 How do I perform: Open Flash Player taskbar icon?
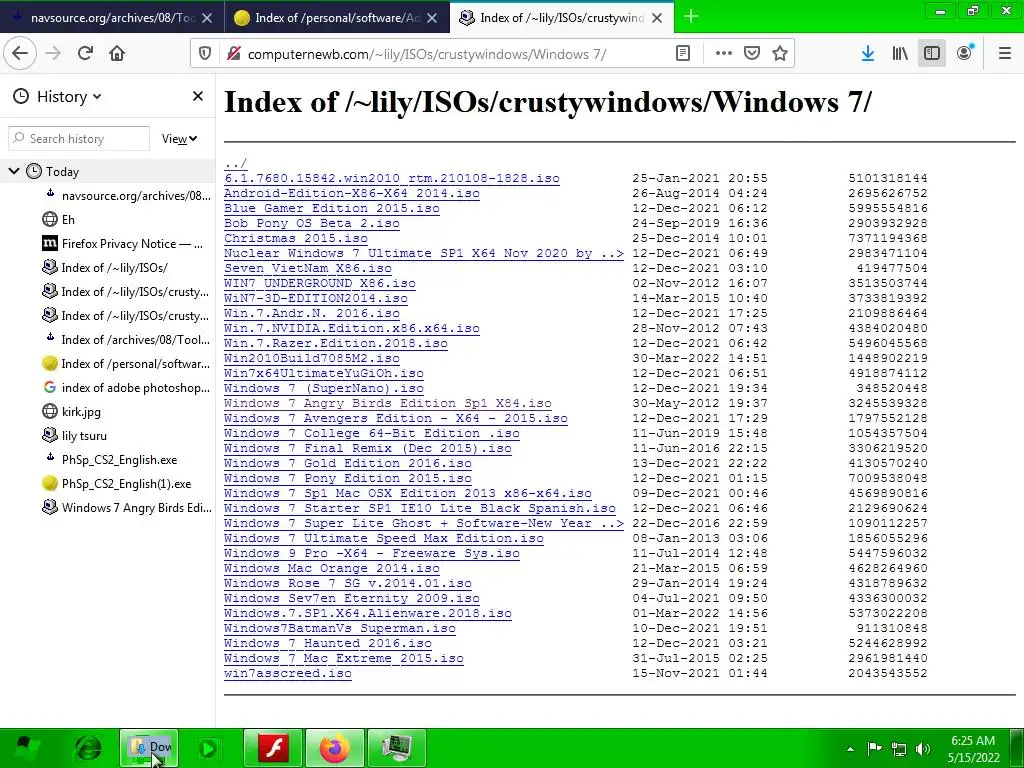click(x=273, y=748)
